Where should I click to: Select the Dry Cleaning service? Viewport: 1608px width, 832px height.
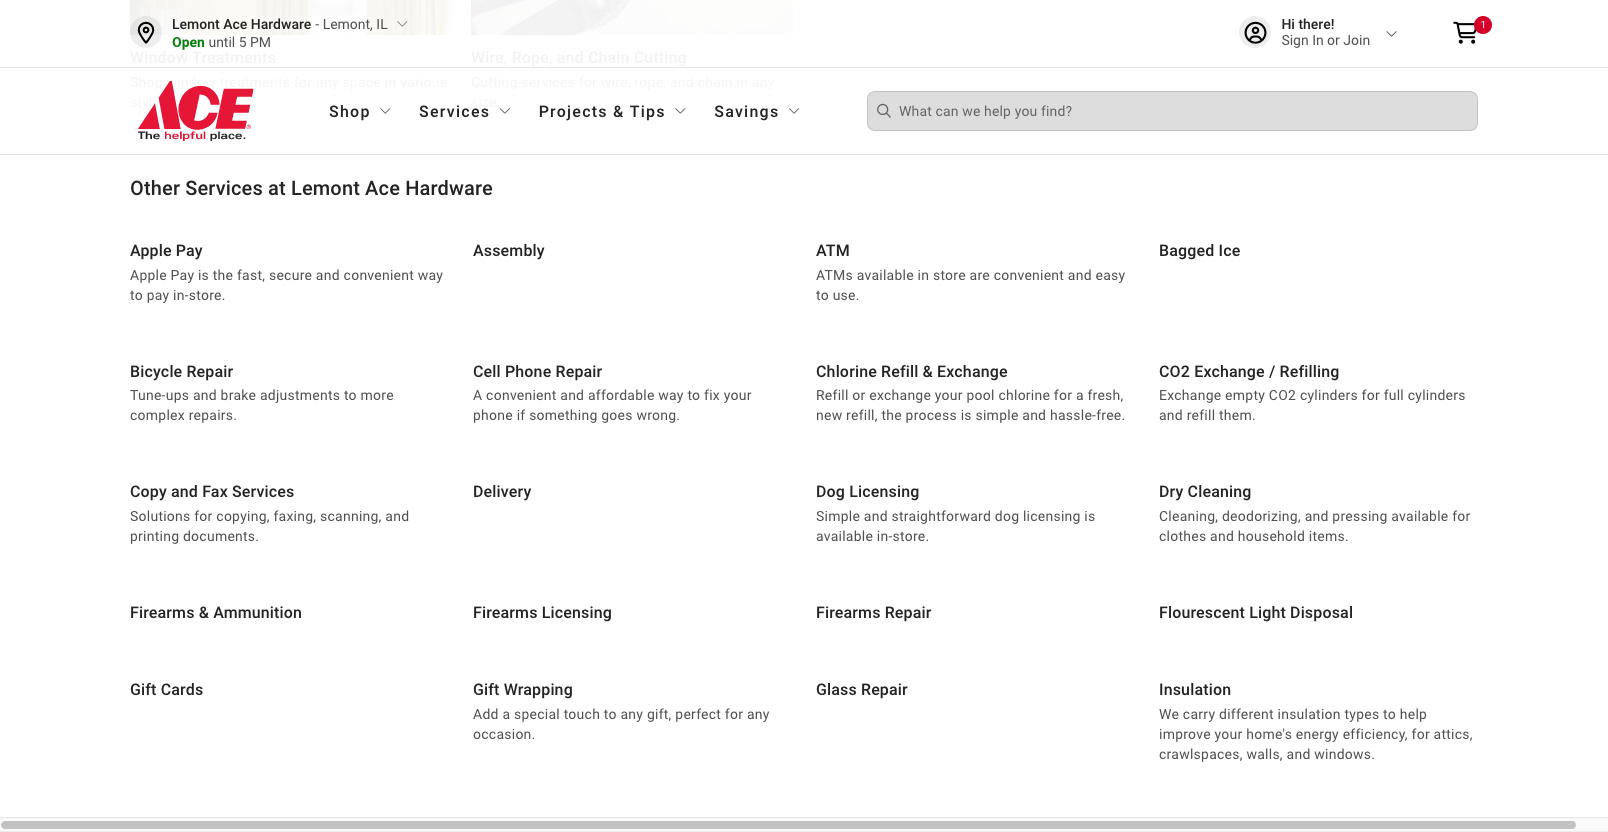(1204, 492)
